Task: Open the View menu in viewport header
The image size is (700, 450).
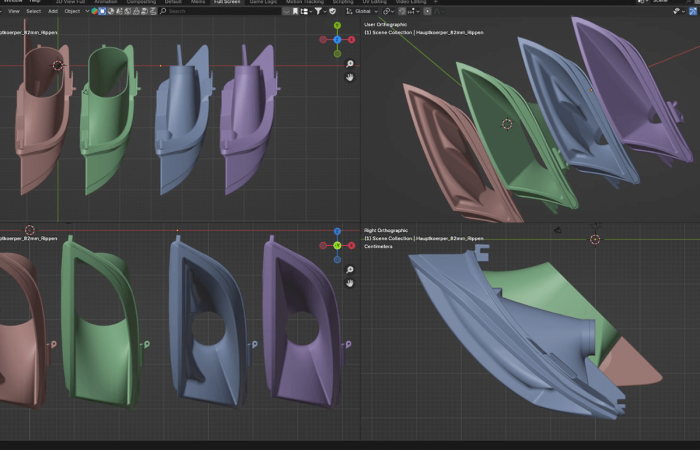Action: [14, 11]
